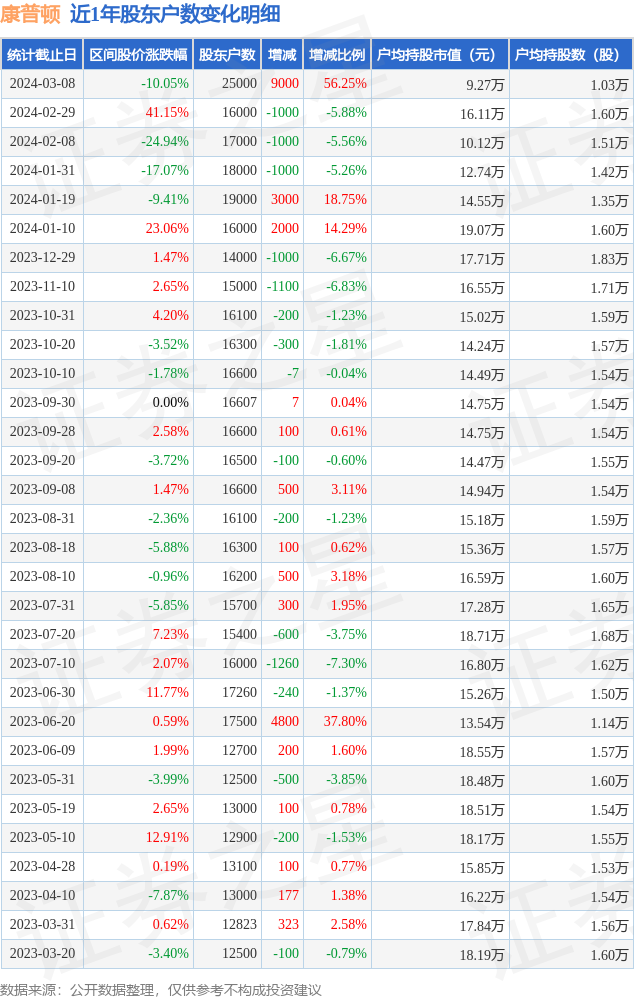The width and height of the screenshot is (634, 999).
Task: Click the 2023-03-20 date cell
Action: (x=42, y=954)
